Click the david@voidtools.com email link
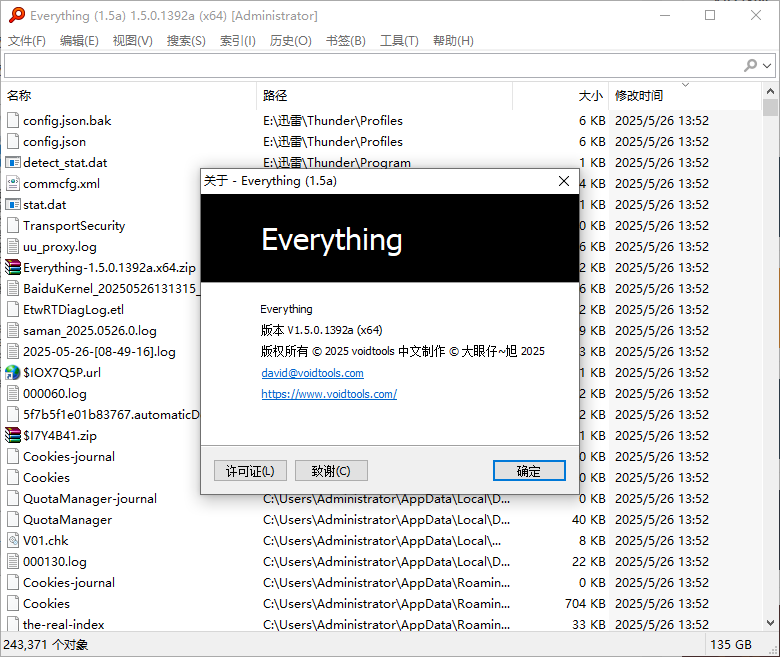The width and height of the screenshot is (780, 657). point(312,373)
